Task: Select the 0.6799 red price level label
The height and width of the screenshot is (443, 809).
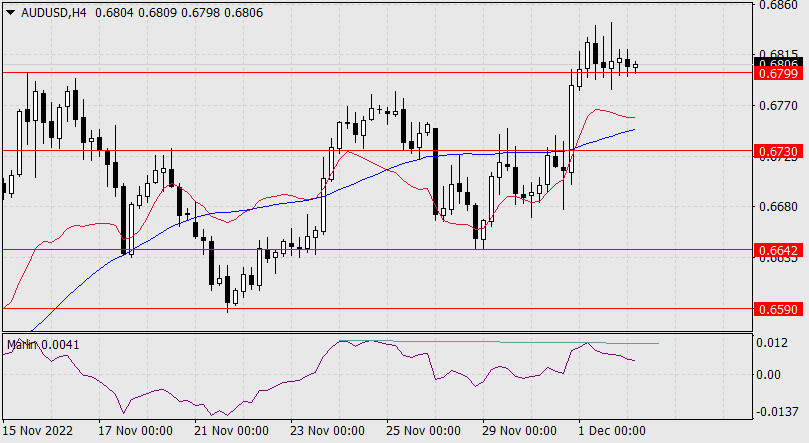Action: pyautogui.click(x=777, y=73)
